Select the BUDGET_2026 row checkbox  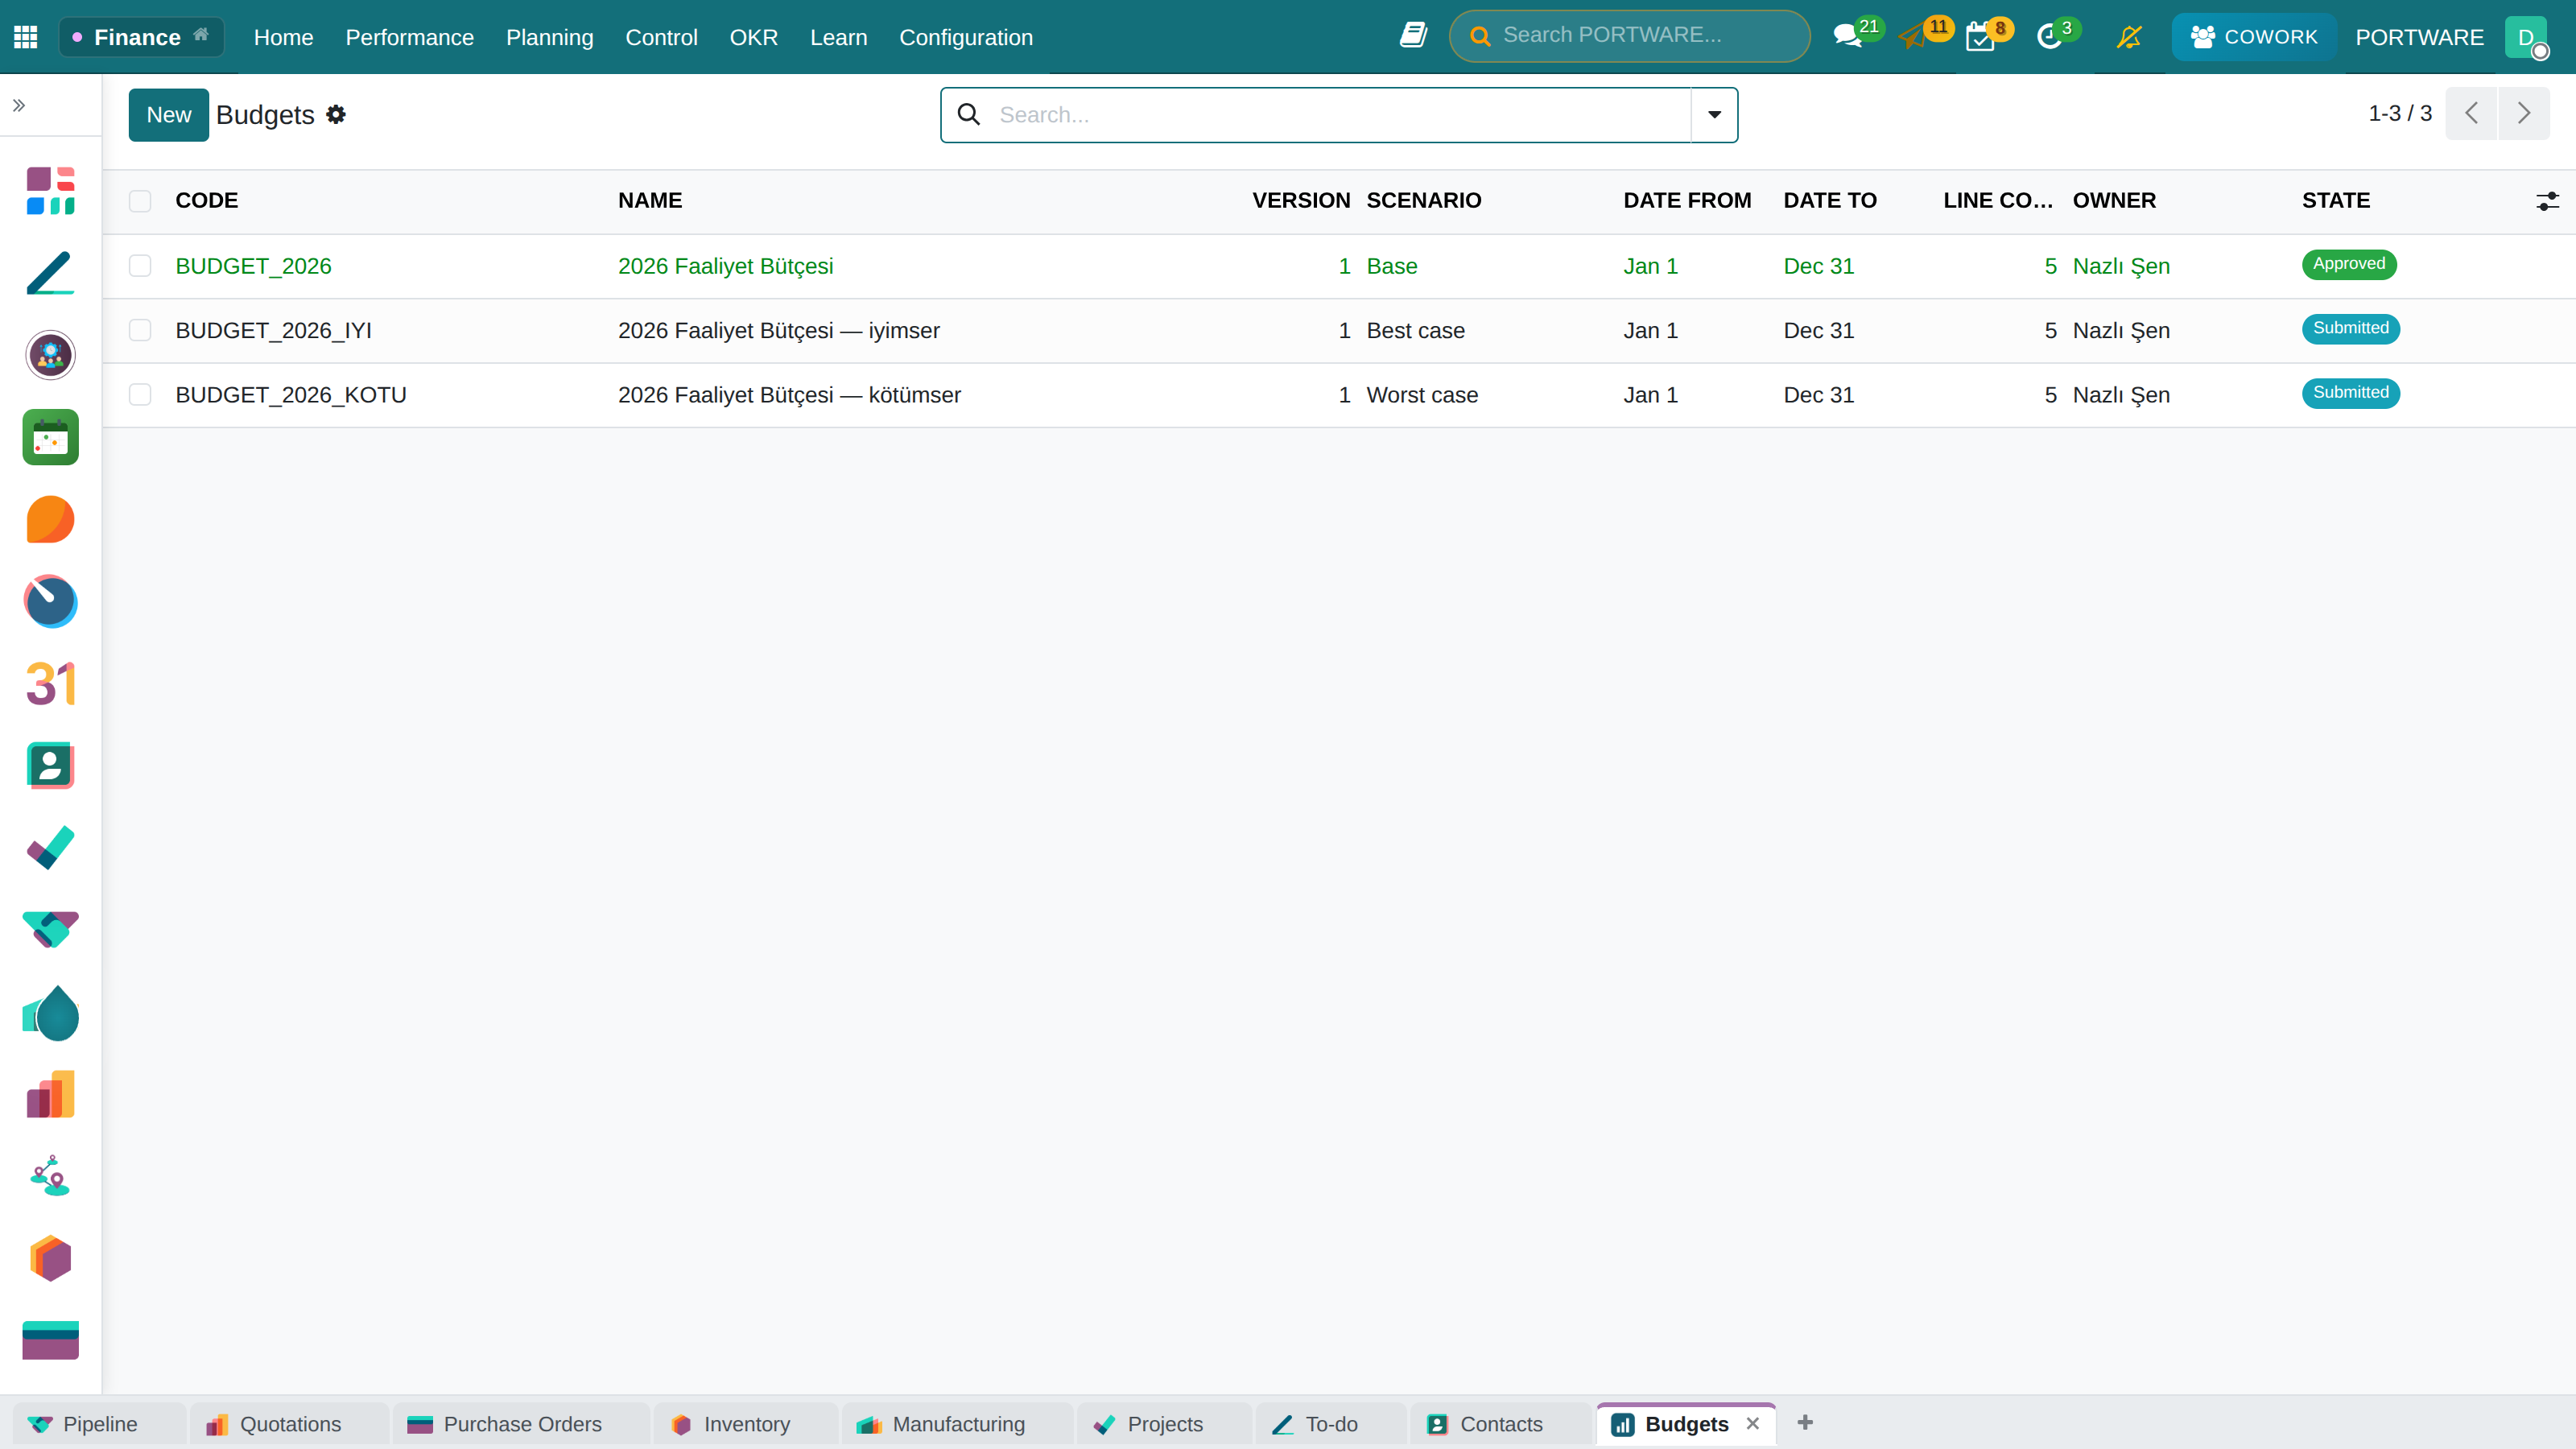(140, 266)
